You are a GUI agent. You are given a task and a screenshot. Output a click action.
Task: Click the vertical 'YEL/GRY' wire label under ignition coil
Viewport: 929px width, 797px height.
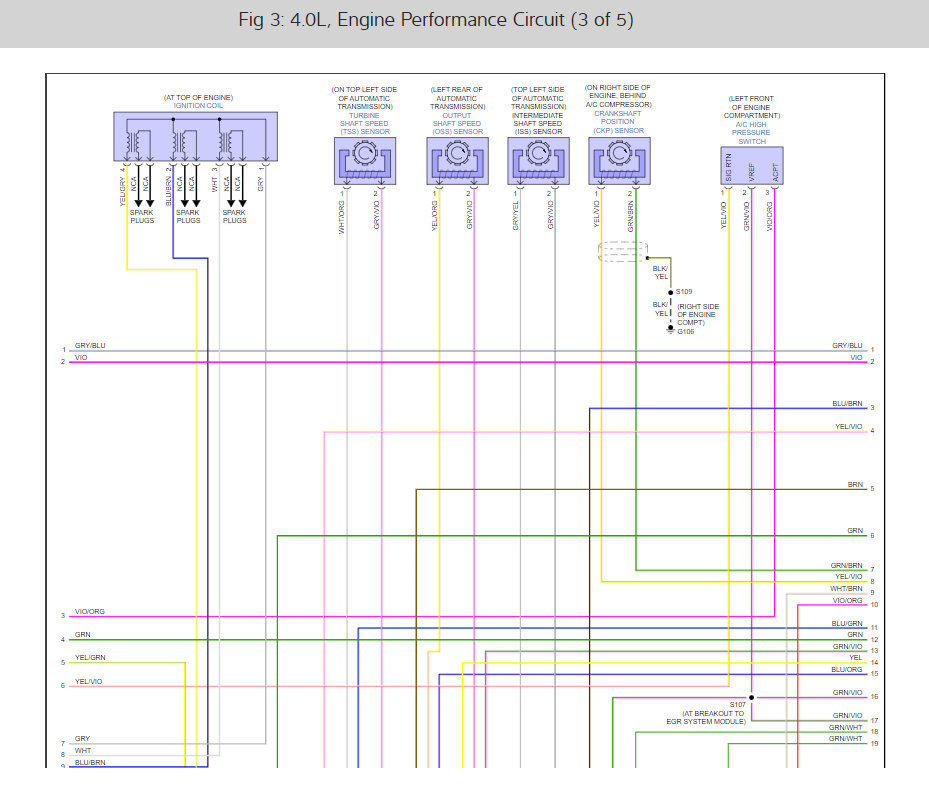(123, 191)
